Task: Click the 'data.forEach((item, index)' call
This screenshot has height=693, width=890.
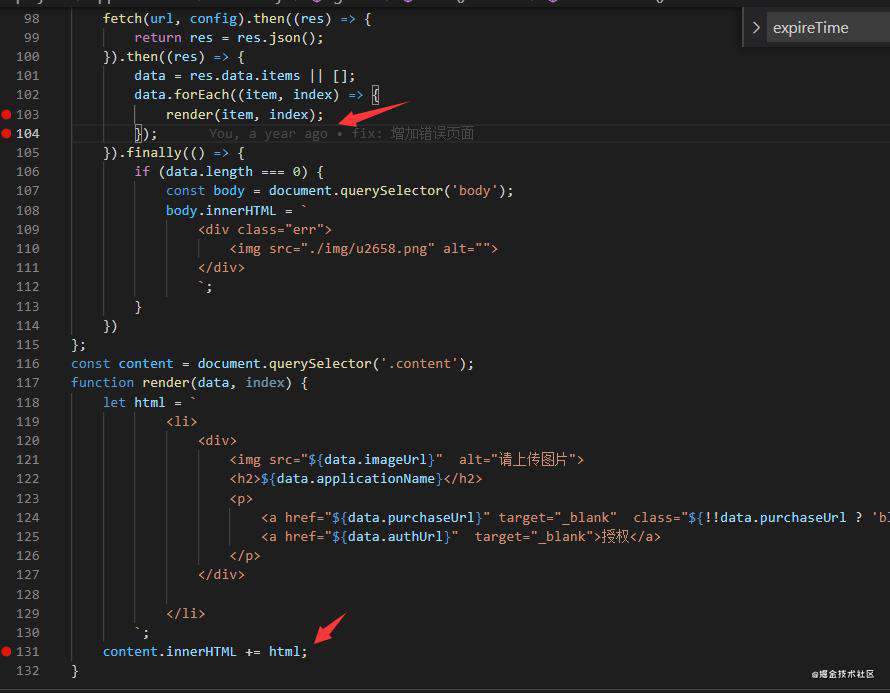Action: pos(237,95)
